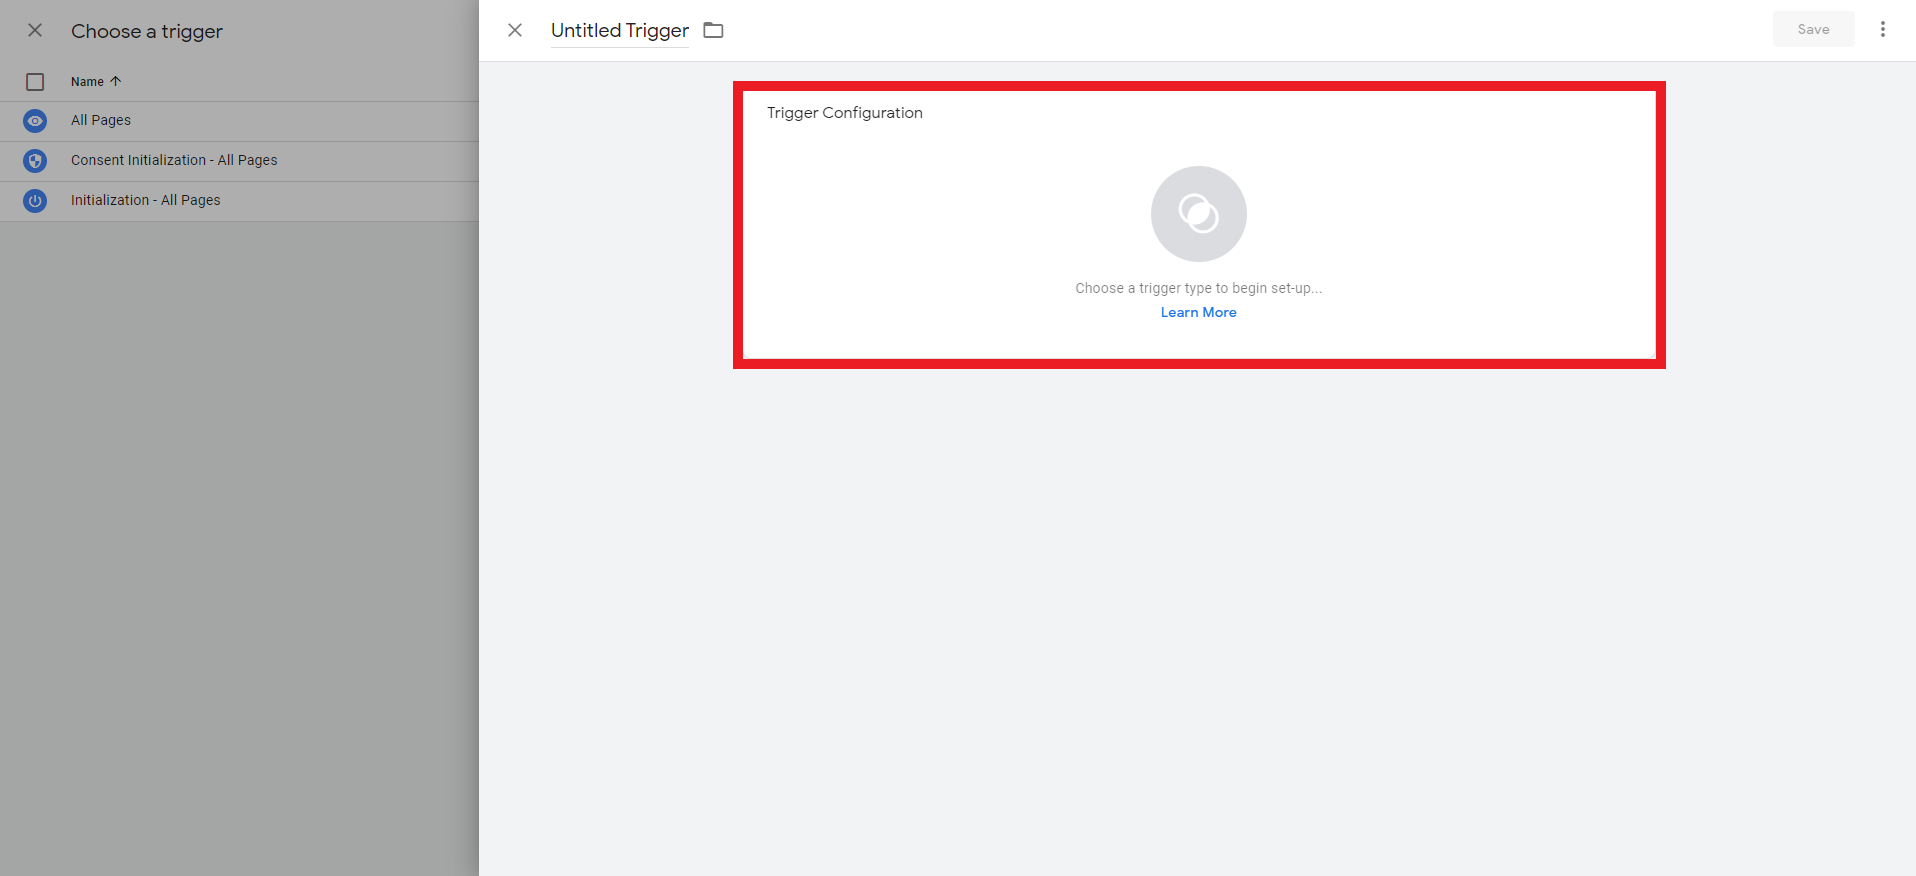Close the Choose a trigger panel

pos(35,30)
